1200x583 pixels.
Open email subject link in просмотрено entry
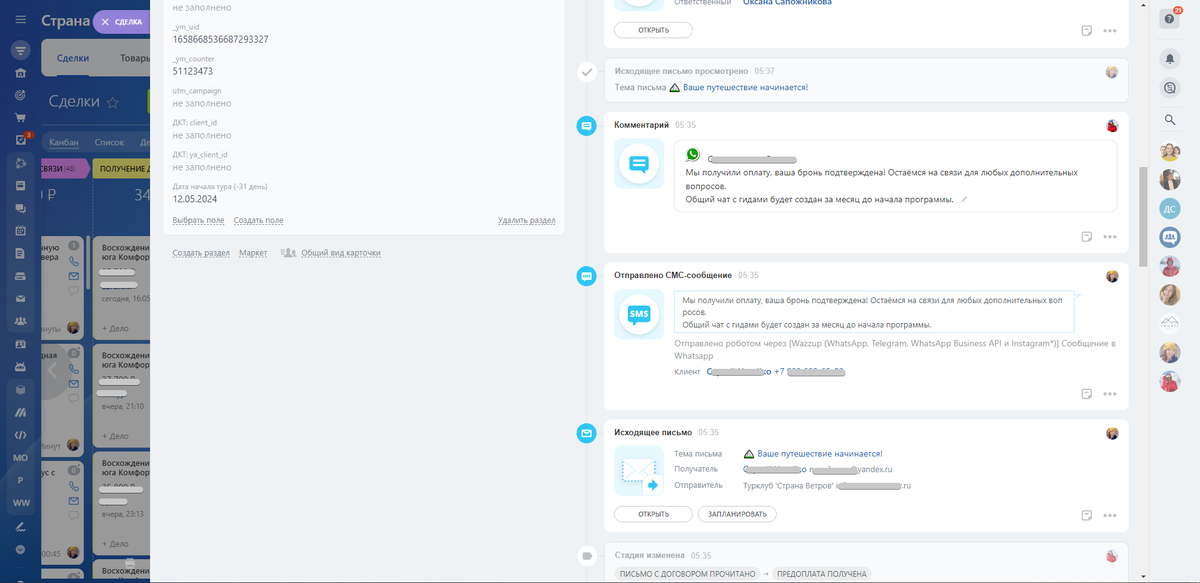coord(745,88)
